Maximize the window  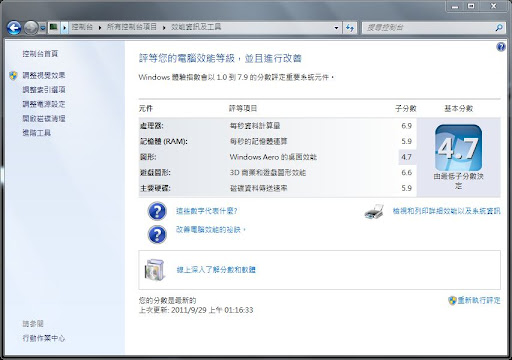click(x=471, y=6)
